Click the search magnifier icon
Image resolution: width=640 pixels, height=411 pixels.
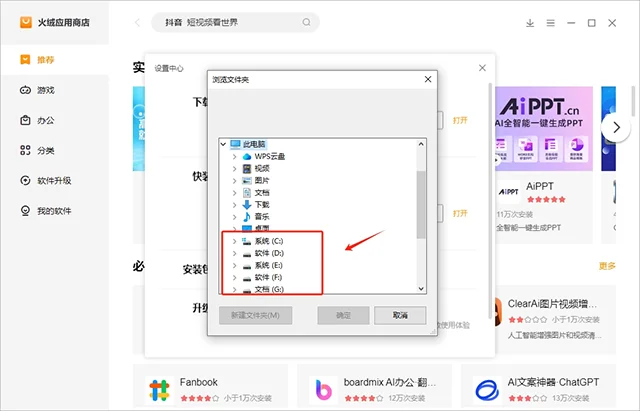(x=307, y=22)
